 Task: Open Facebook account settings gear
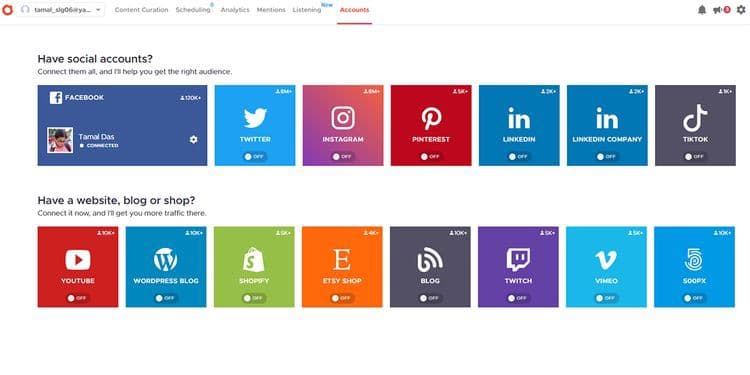tap(193, 140)
